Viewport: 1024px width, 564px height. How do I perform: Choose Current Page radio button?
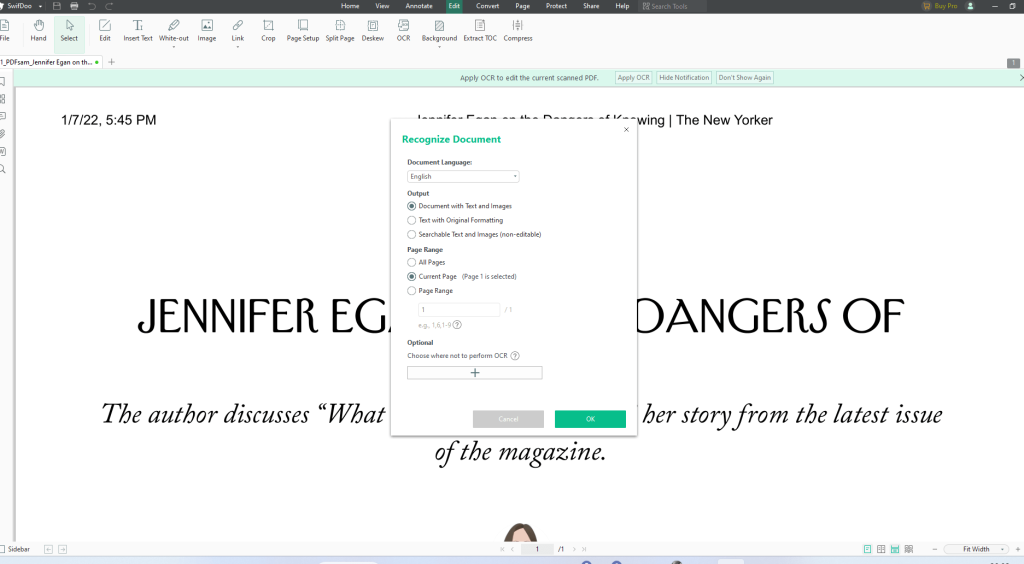click(411, 277)
